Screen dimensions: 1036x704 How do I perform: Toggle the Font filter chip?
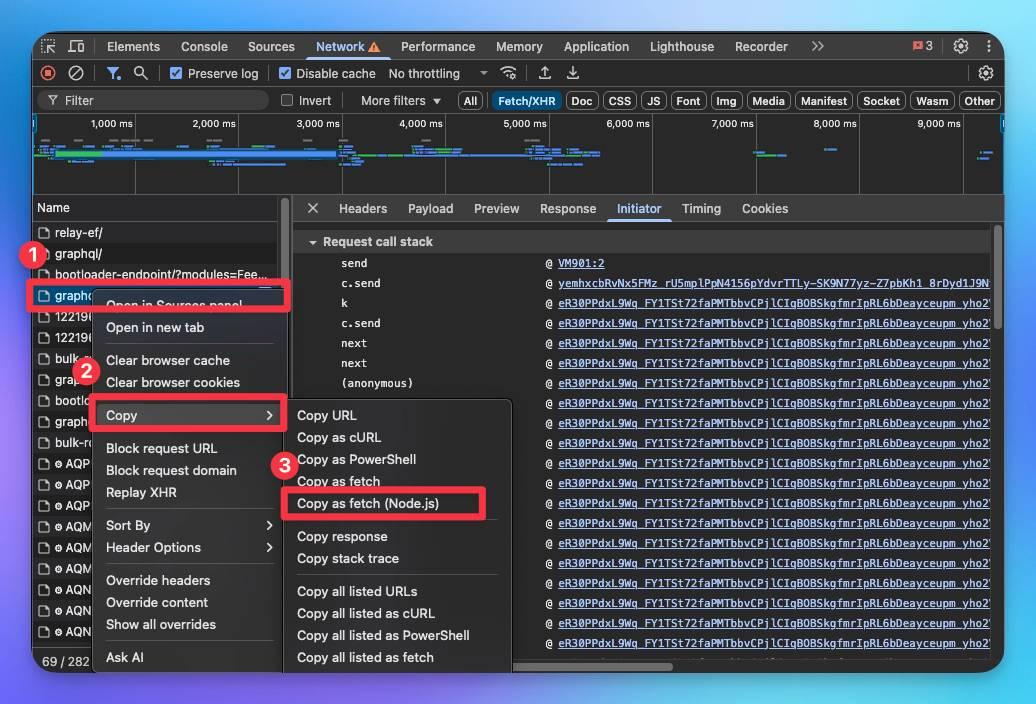[x=688, y=101]
